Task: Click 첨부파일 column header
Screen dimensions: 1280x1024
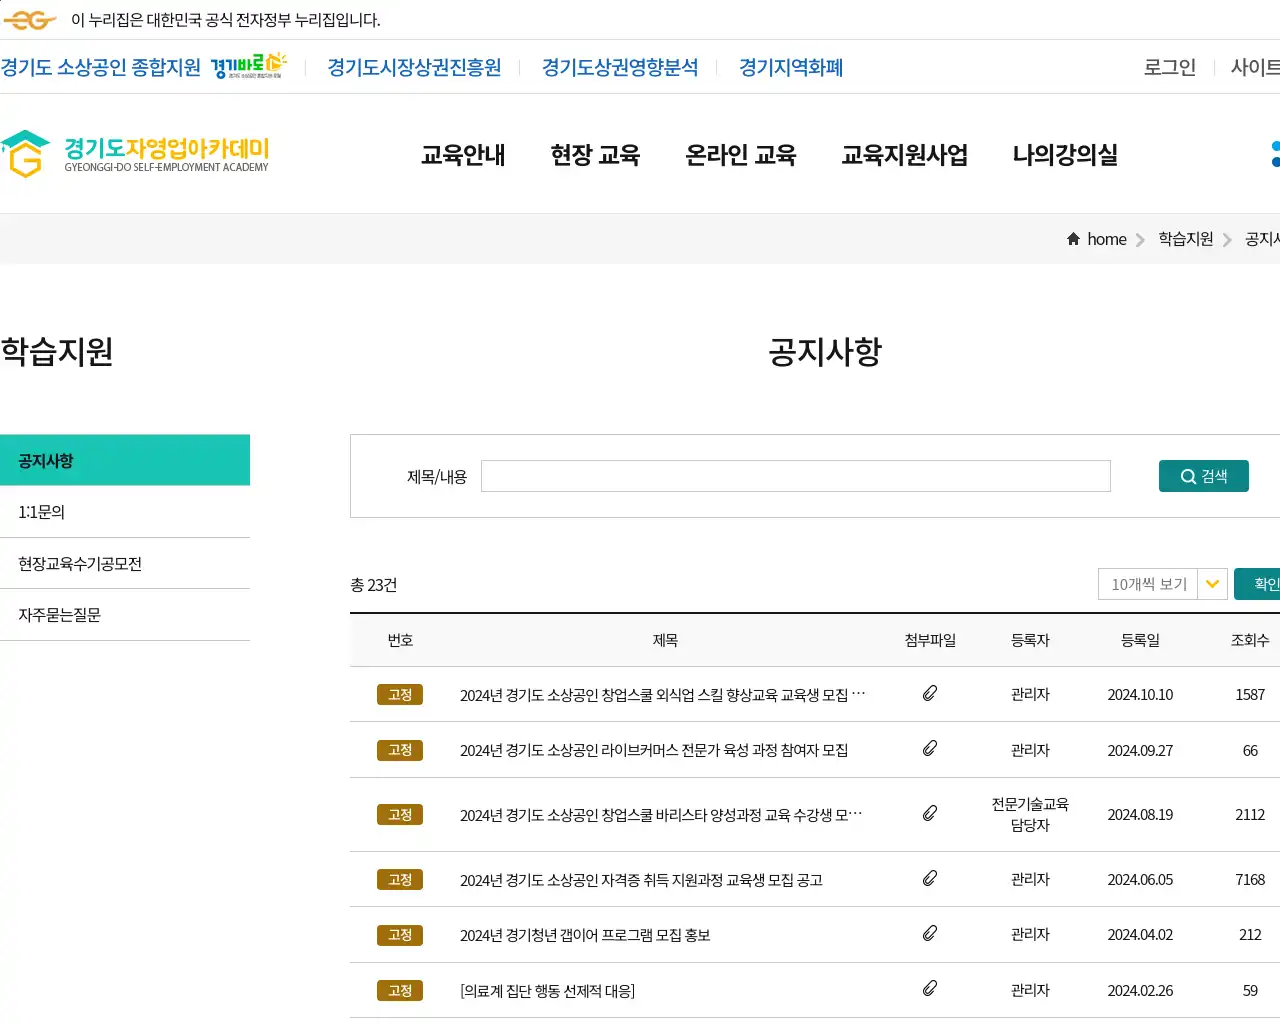Action: pos(930,640)
